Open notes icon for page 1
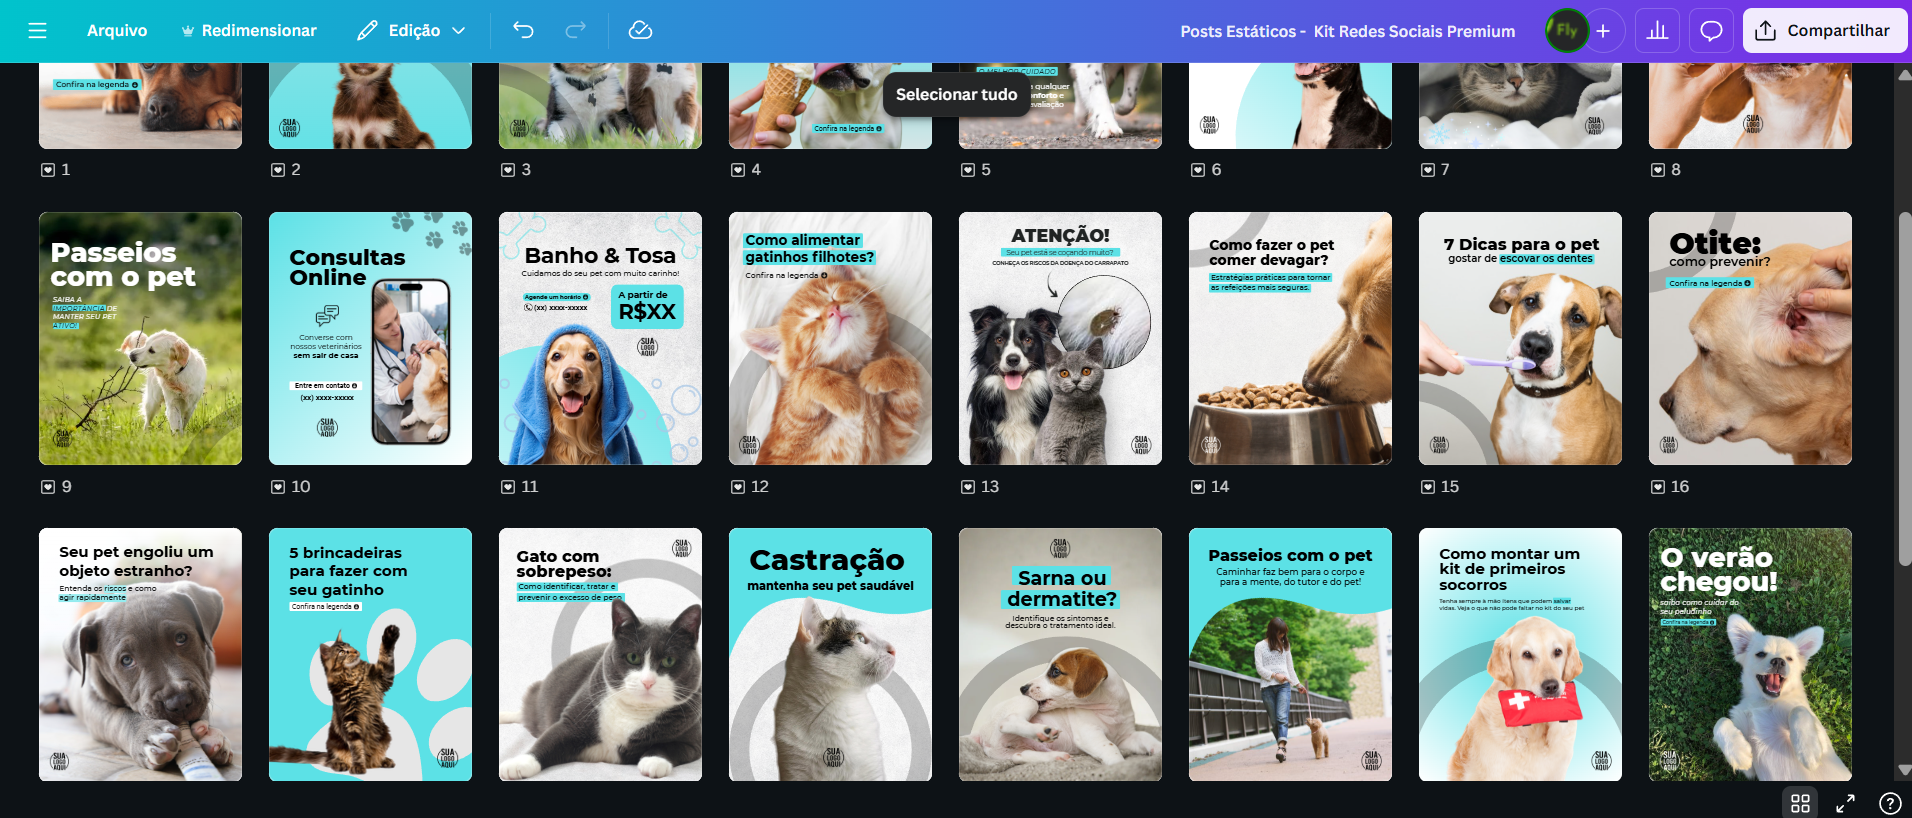Viewport: 1912px width, 818px height. click(48, 170)
